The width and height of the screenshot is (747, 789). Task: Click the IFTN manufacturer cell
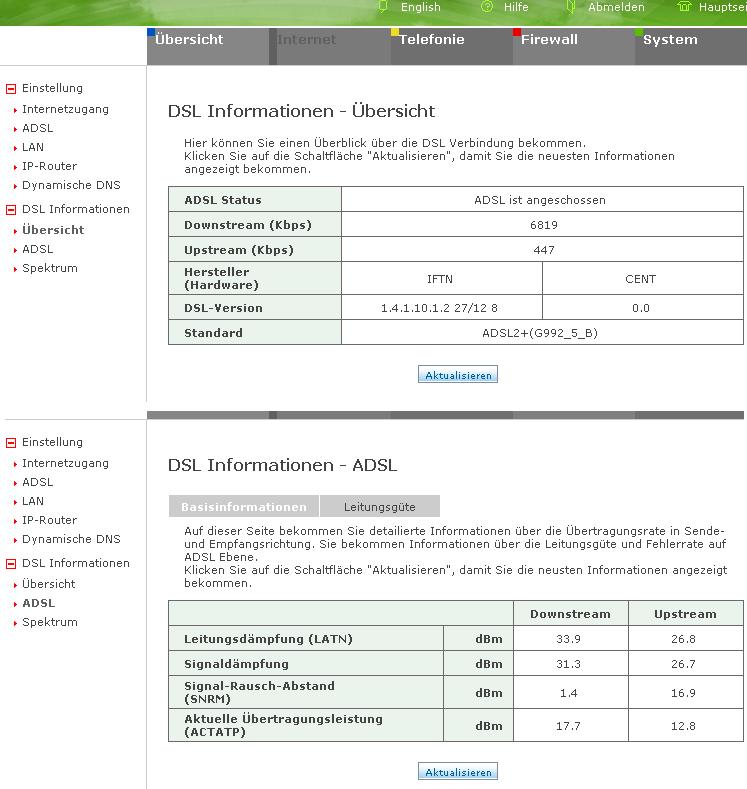click(x=440, y=279)
